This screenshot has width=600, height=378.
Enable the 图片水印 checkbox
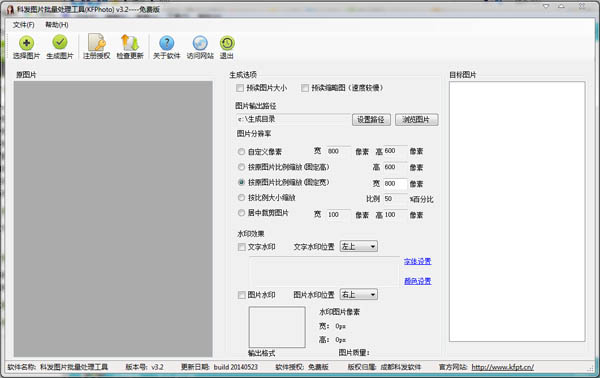241,295
